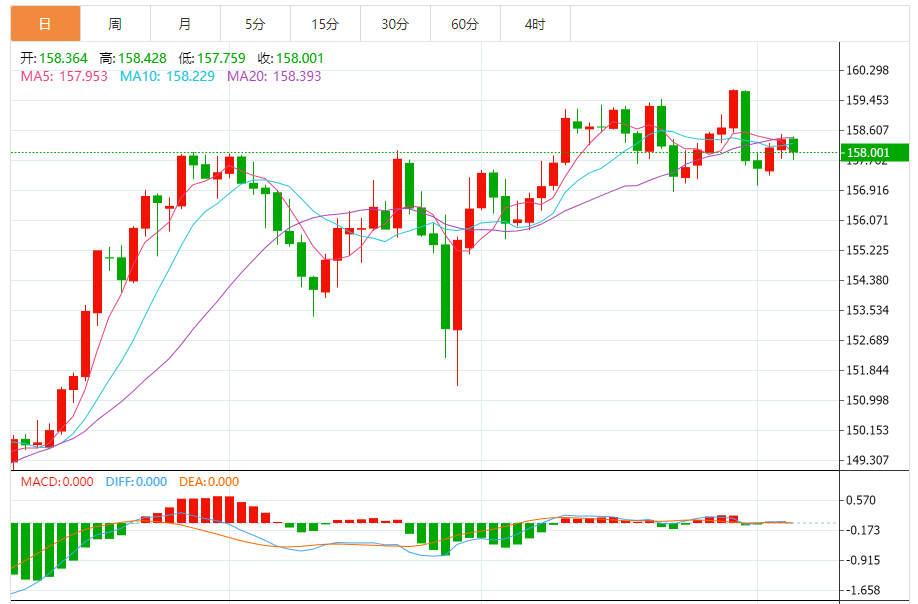Click the 159.453 price axis label

pyautogui.click(x=868, y=100)
